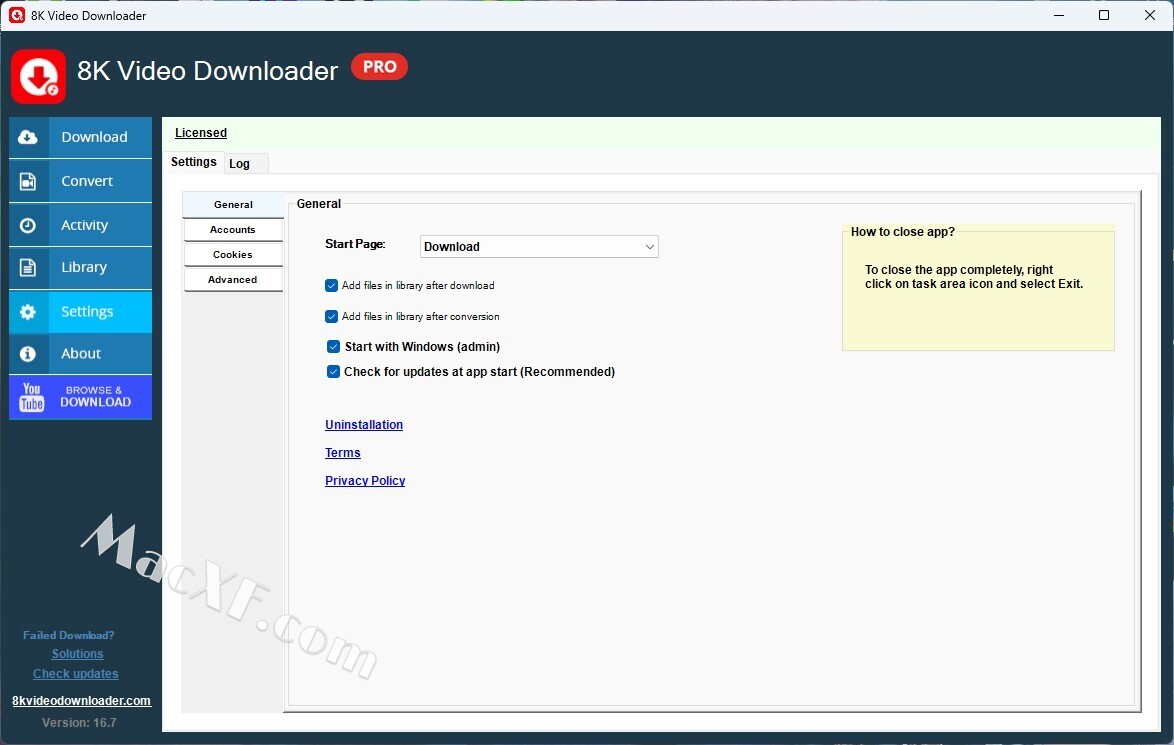Open the General settings section
1174x745 pixels.
[234, 204]
